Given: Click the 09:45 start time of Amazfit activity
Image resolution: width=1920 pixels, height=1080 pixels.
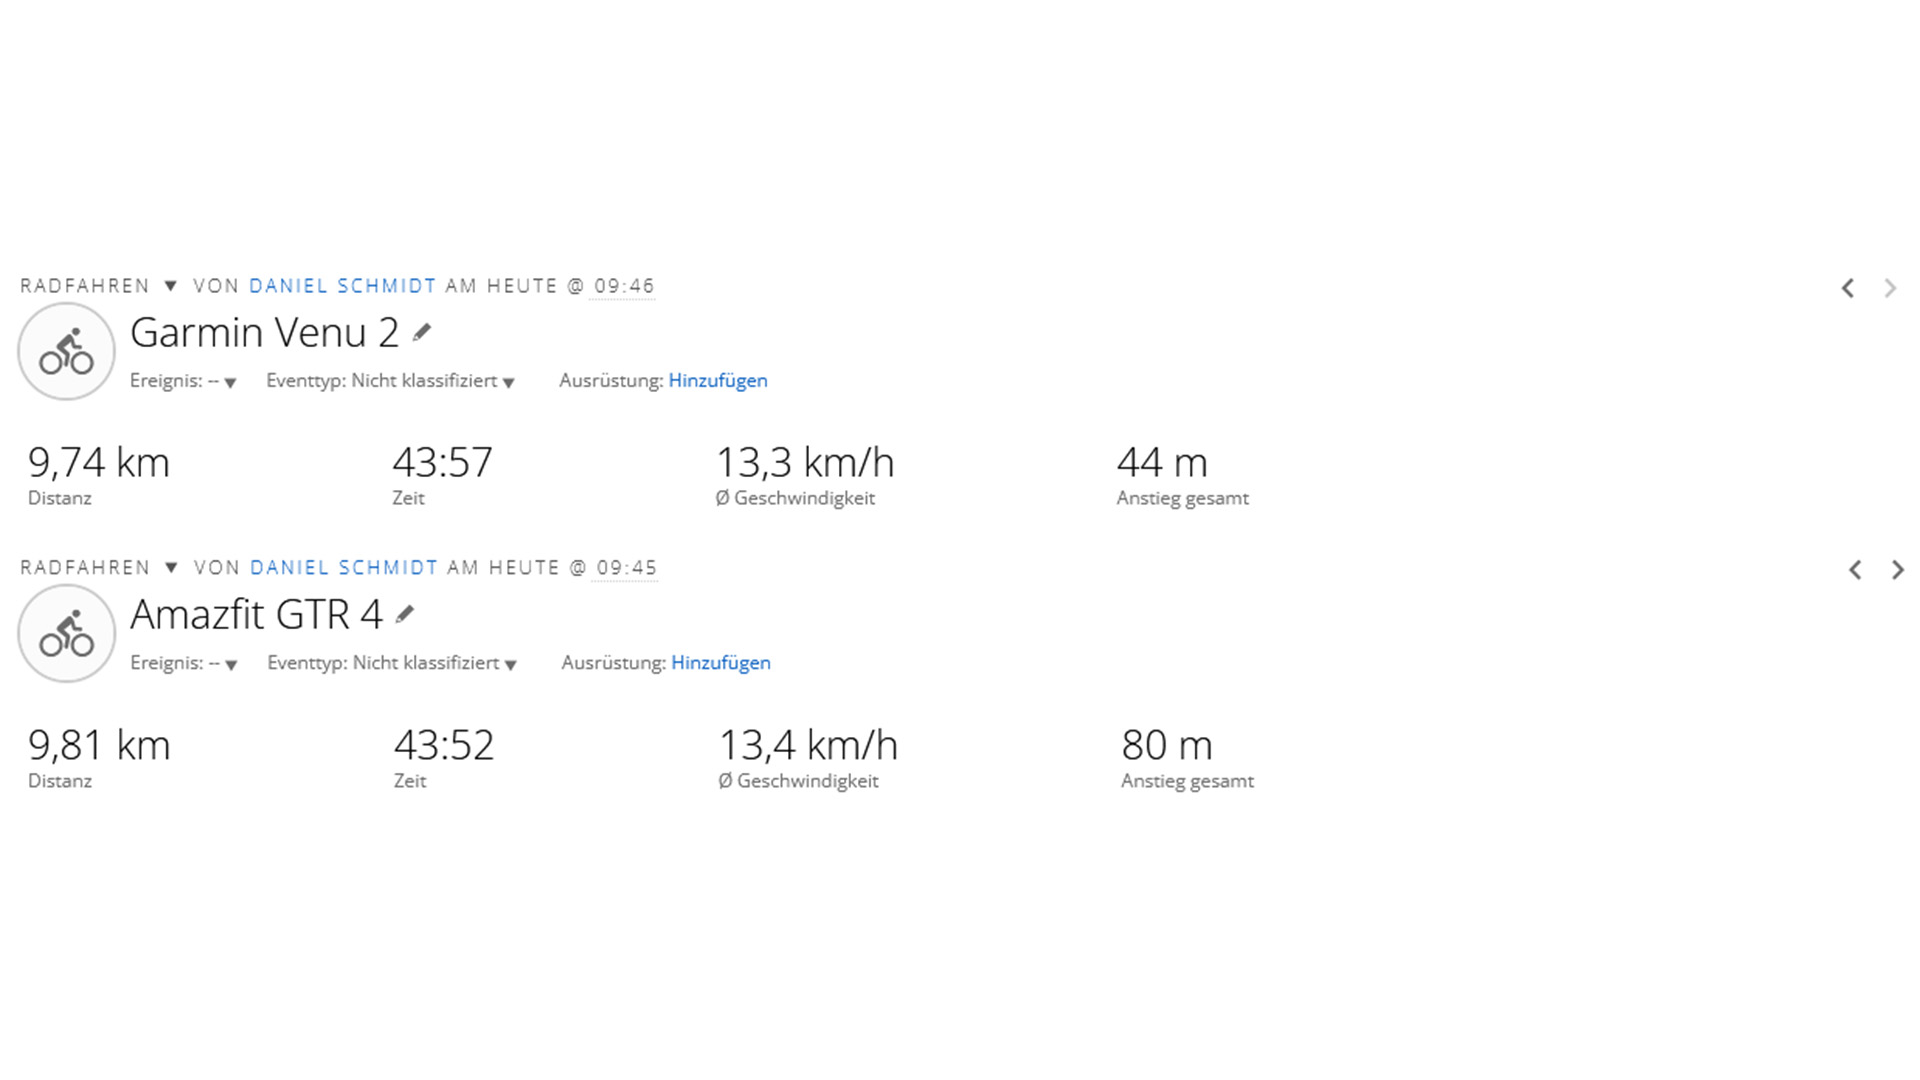Looking at the screenshot, I should click(627, 568).
